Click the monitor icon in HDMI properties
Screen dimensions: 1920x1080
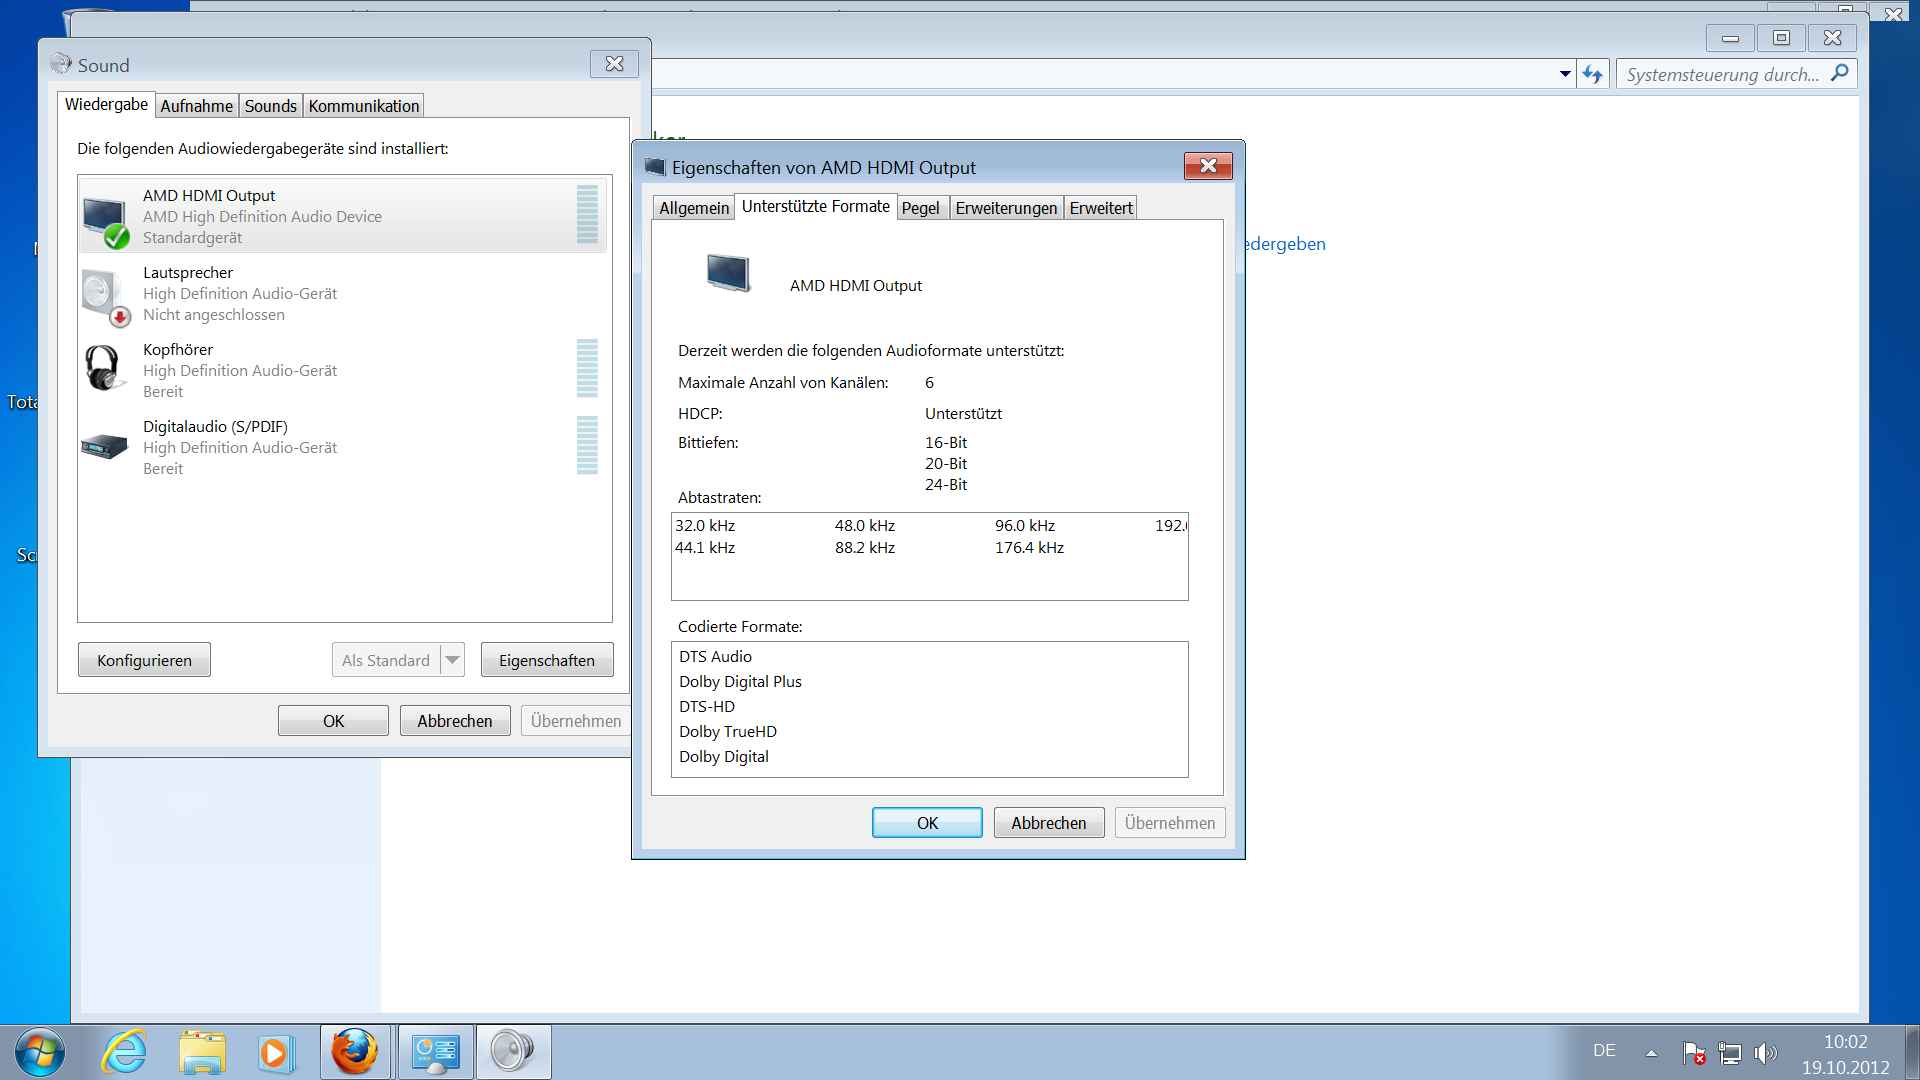coord(728,272)
